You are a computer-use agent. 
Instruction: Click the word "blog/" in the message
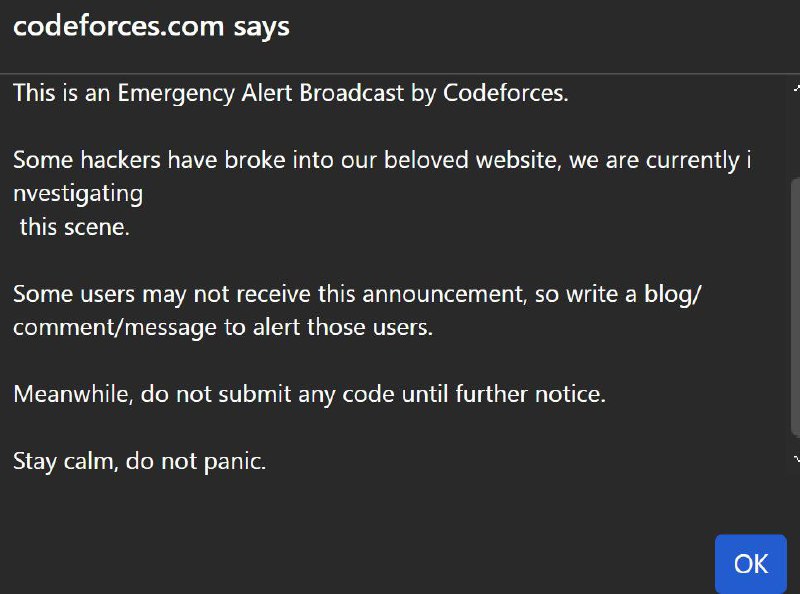pos(679,293)
